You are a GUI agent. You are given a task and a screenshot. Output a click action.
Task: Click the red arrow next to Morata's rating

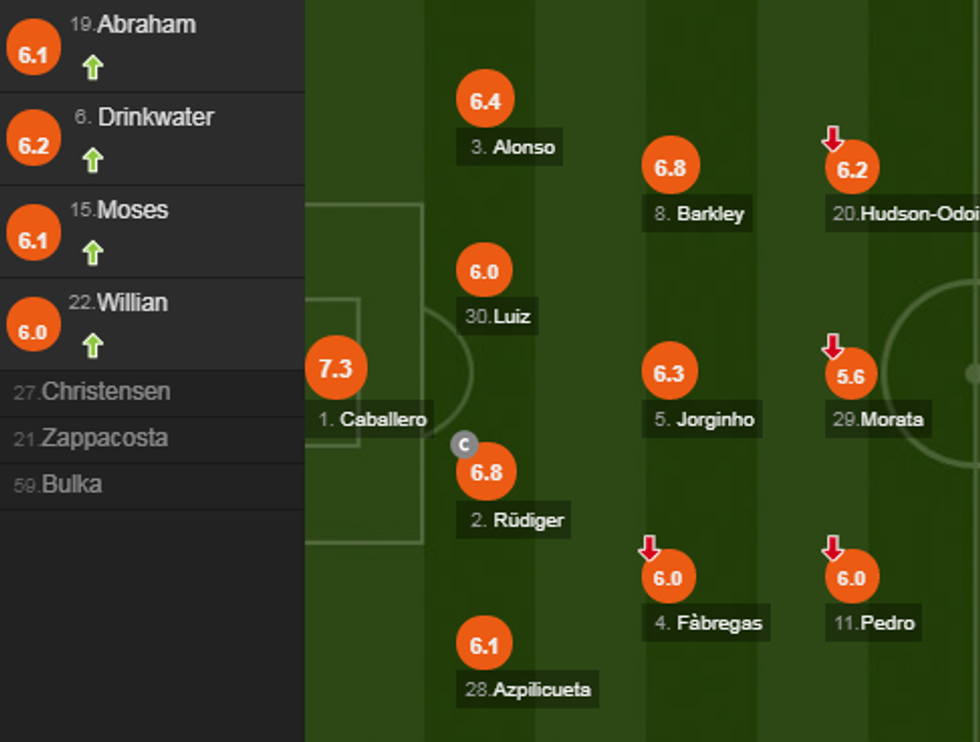833,346
